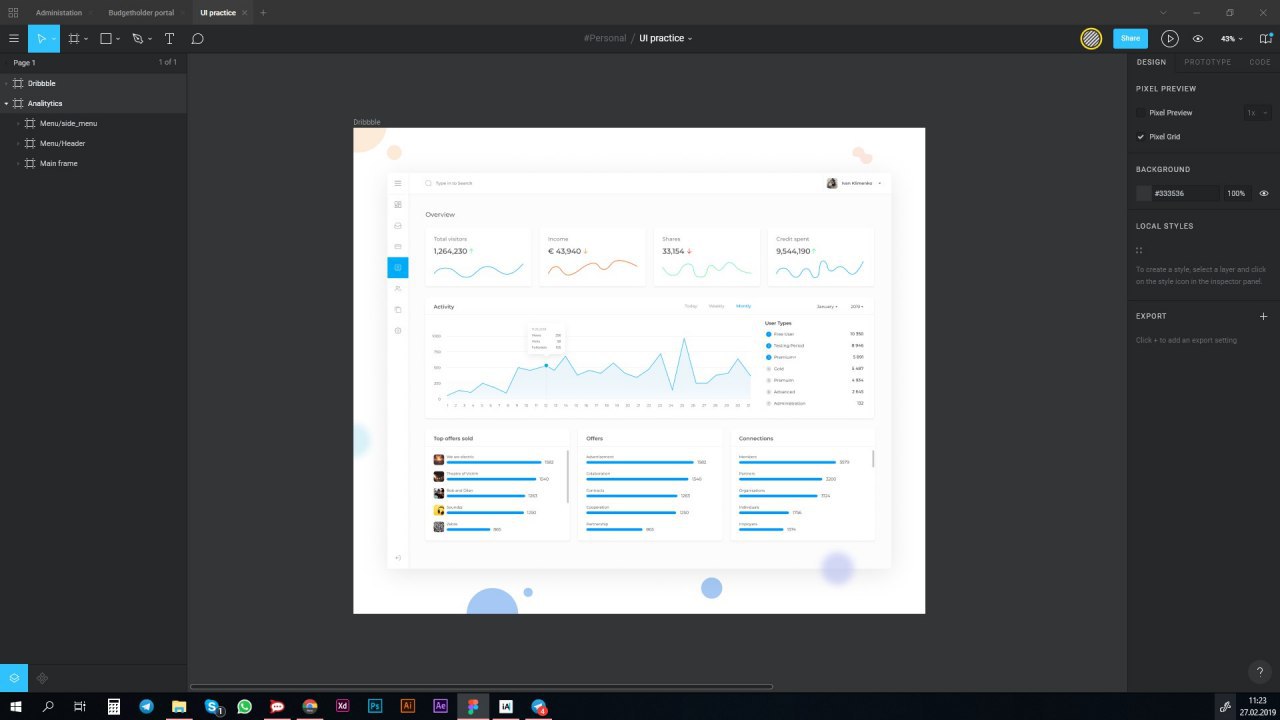Click the user avatar in toolbar

[1091, 38]
